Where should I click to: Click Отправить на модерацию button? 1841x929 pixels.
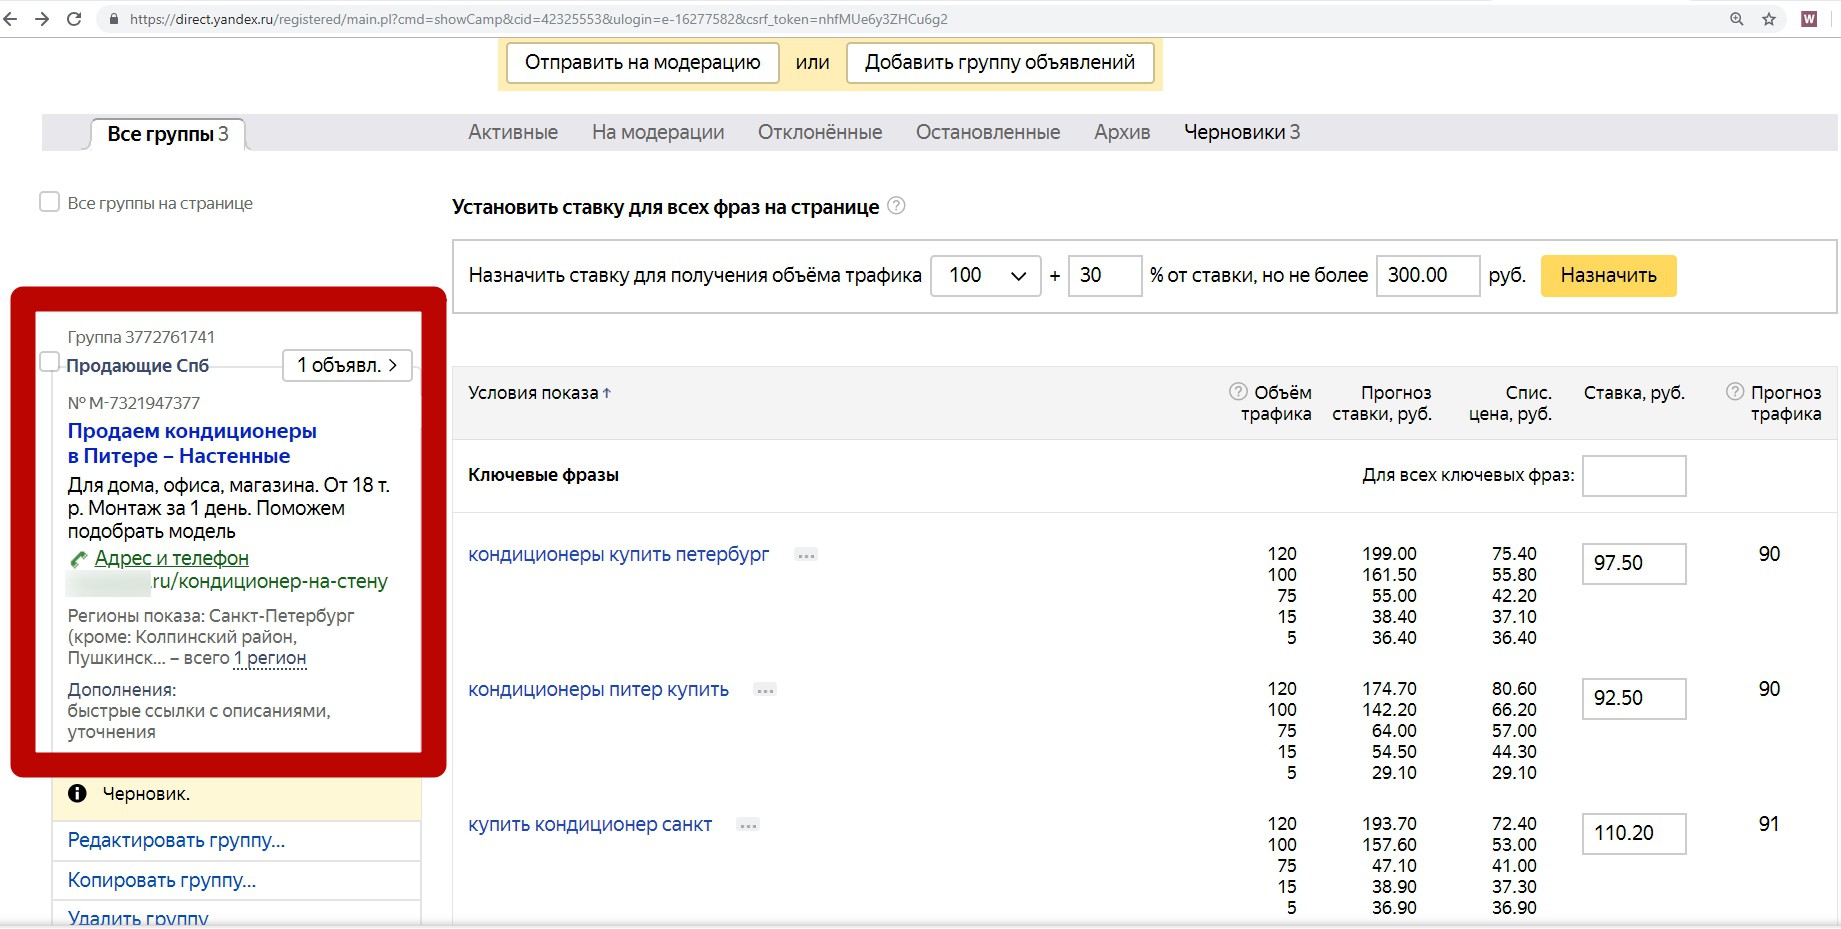coord(643,62)
